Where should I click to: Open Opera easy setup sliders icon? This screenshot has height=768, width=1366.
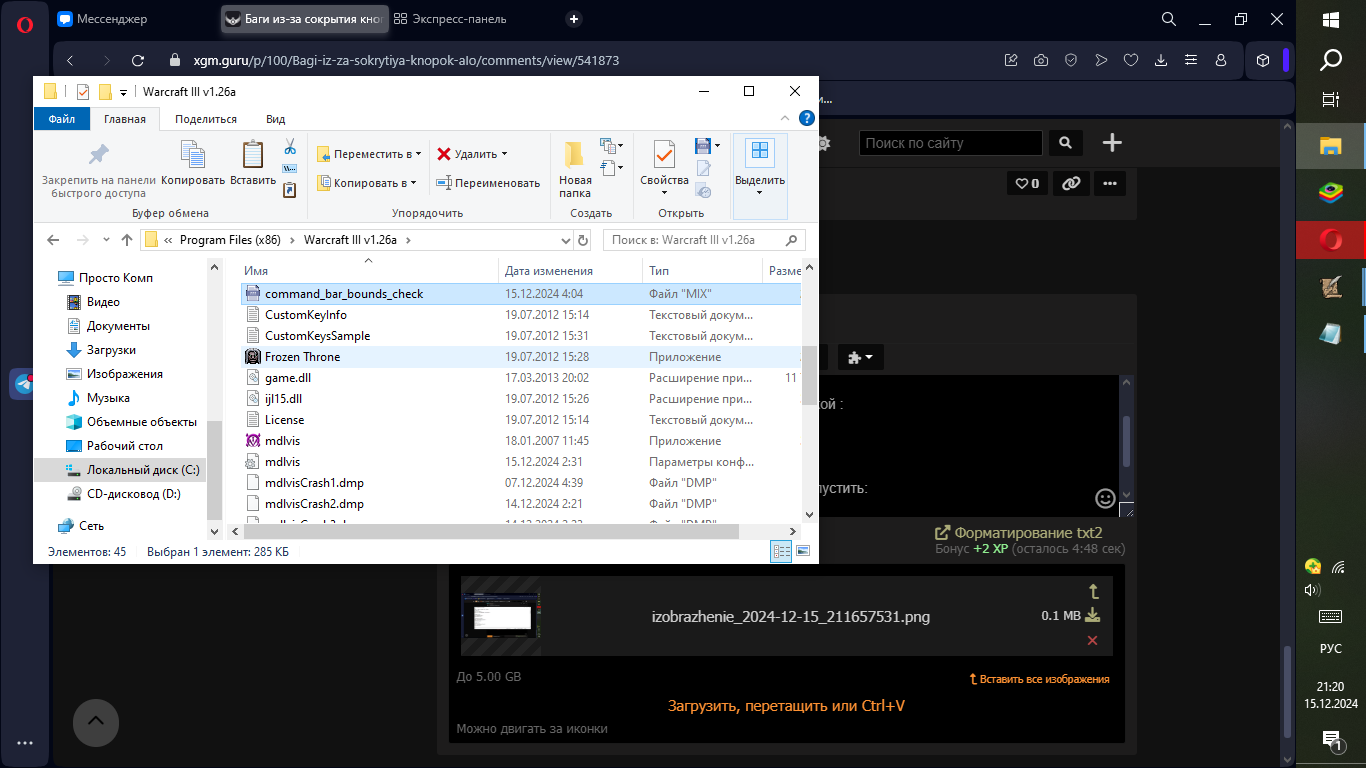[x=1191, y=60]
